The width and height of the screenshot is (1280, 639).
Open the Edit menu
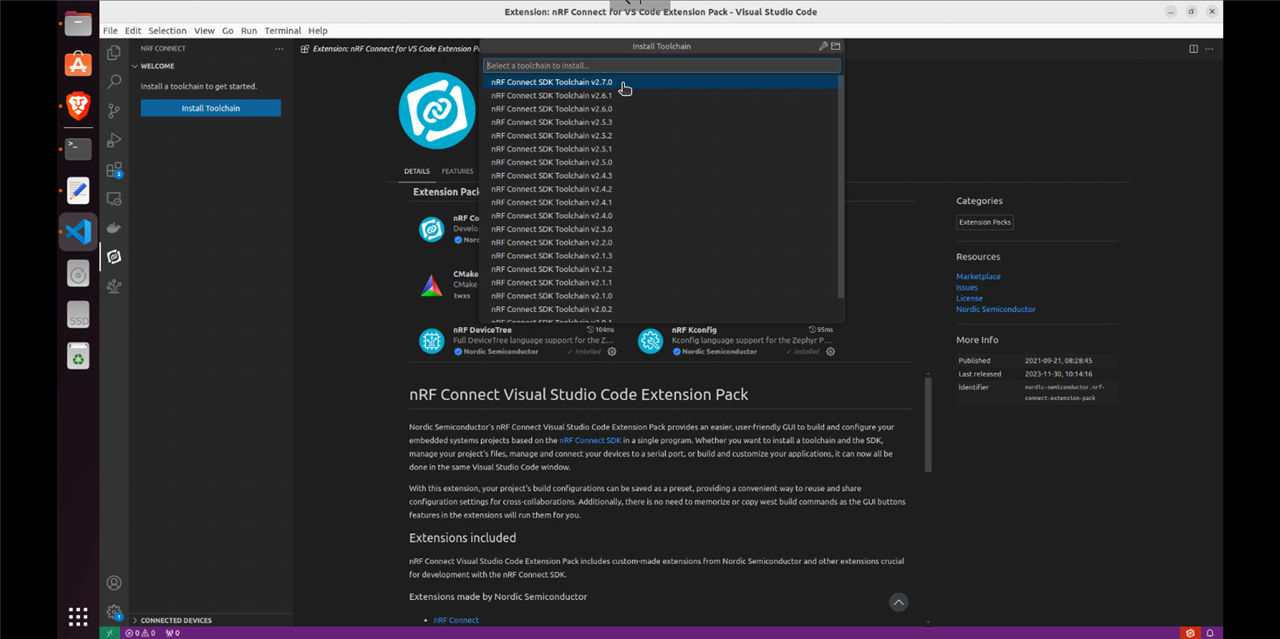tap(133, 31)
